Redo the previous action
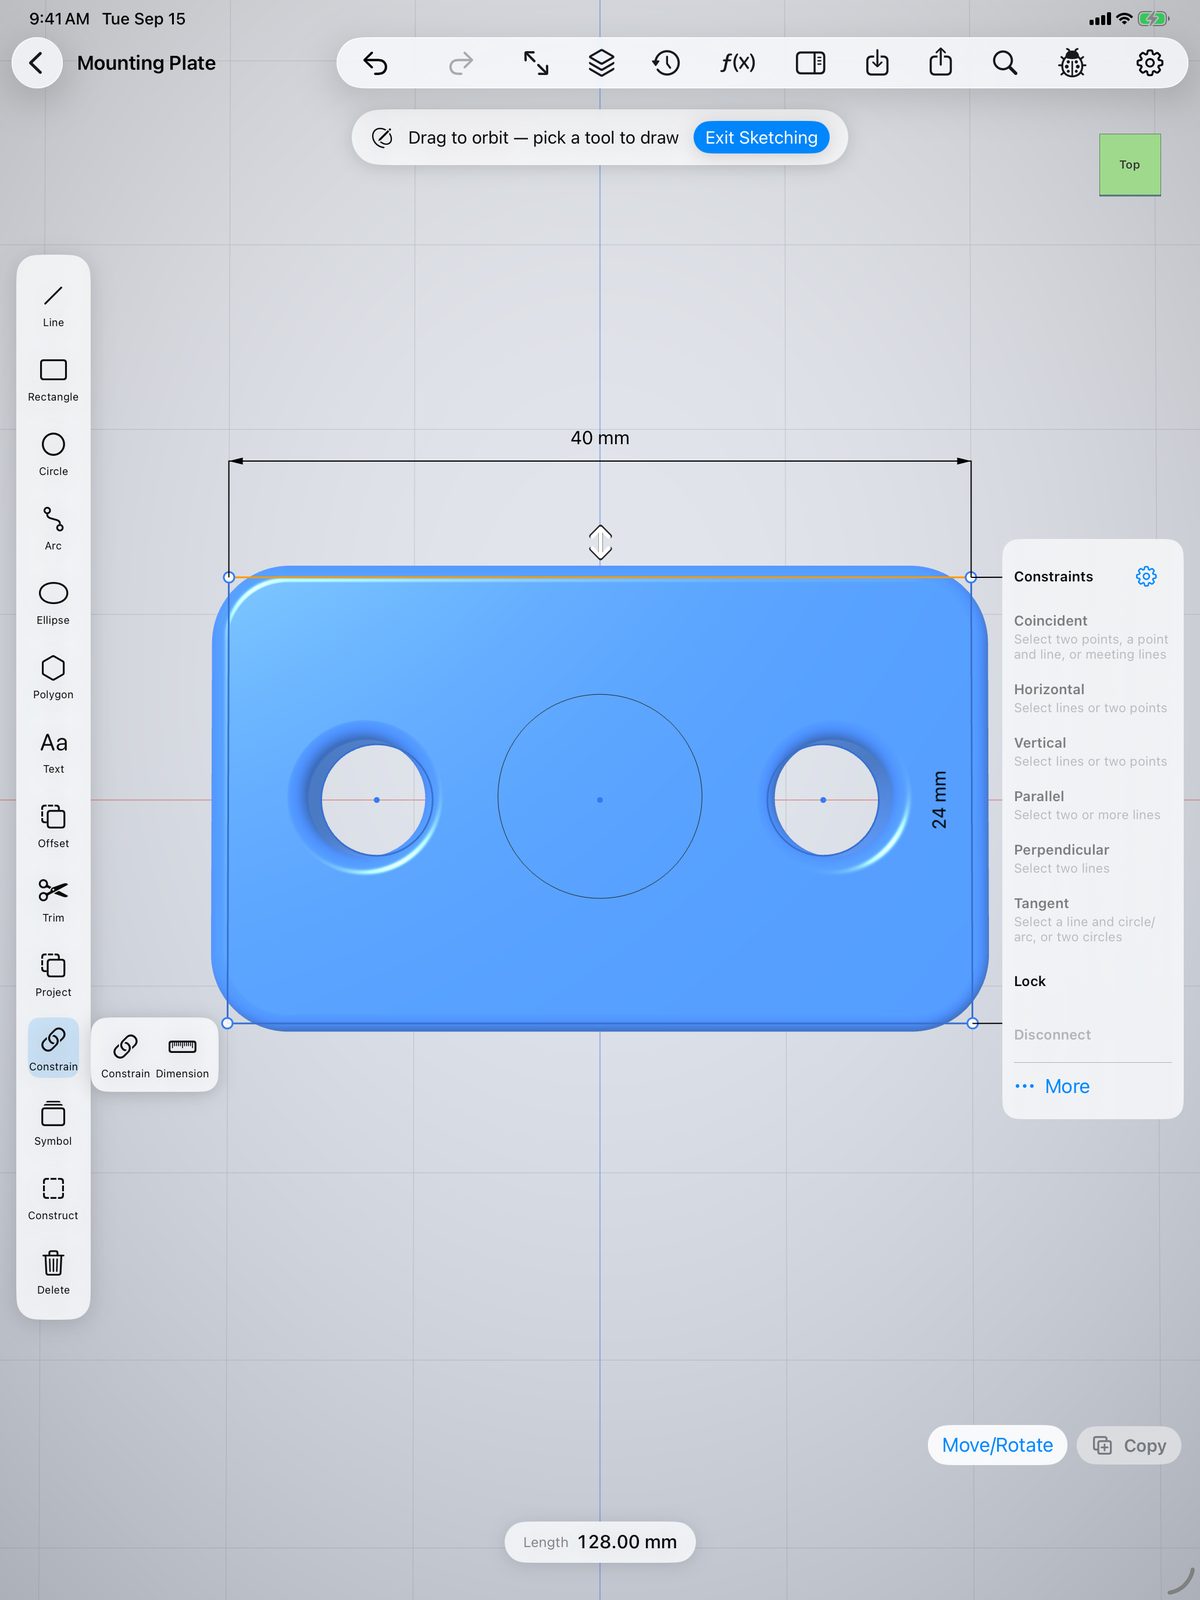 [x=460, y=63]
